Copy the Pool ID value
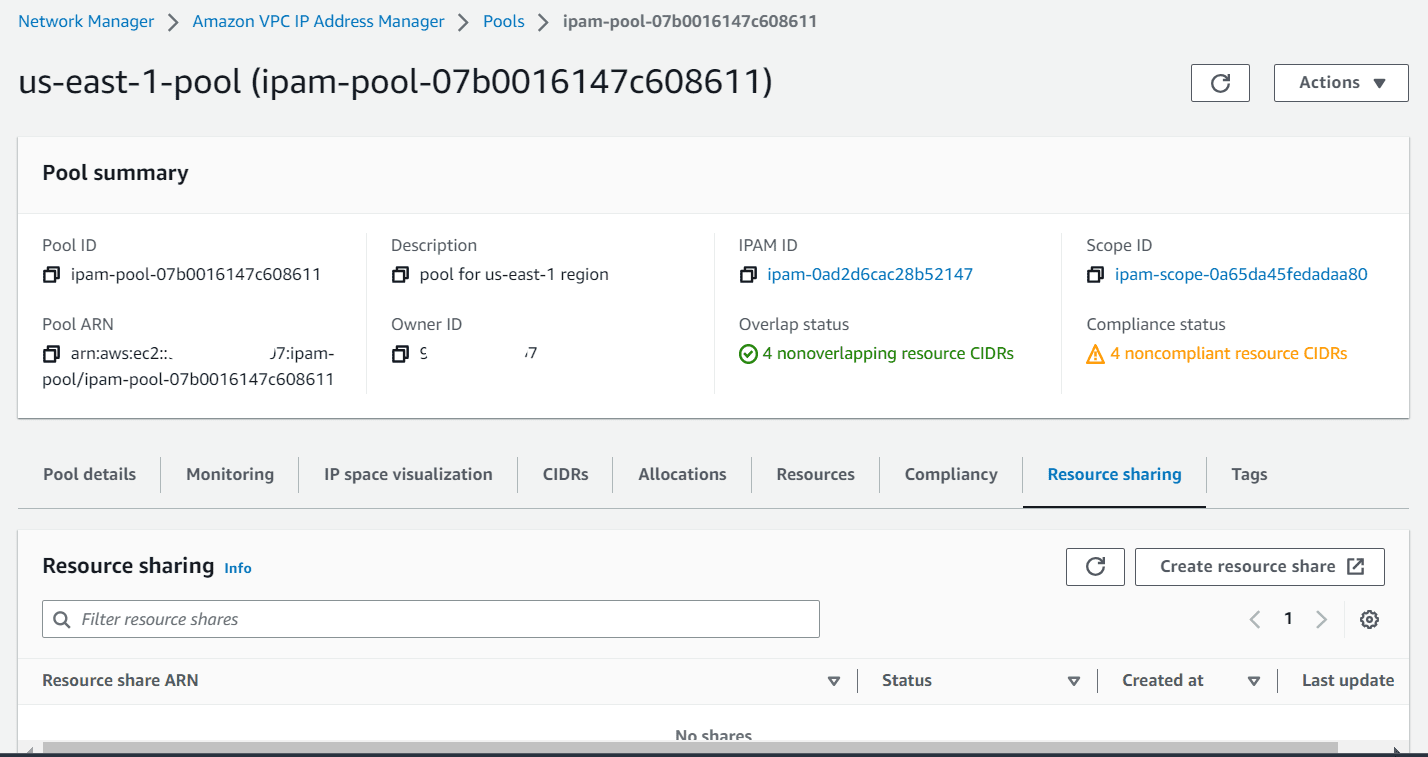This screenshot has height=757, width=1428. click(51, 274)
